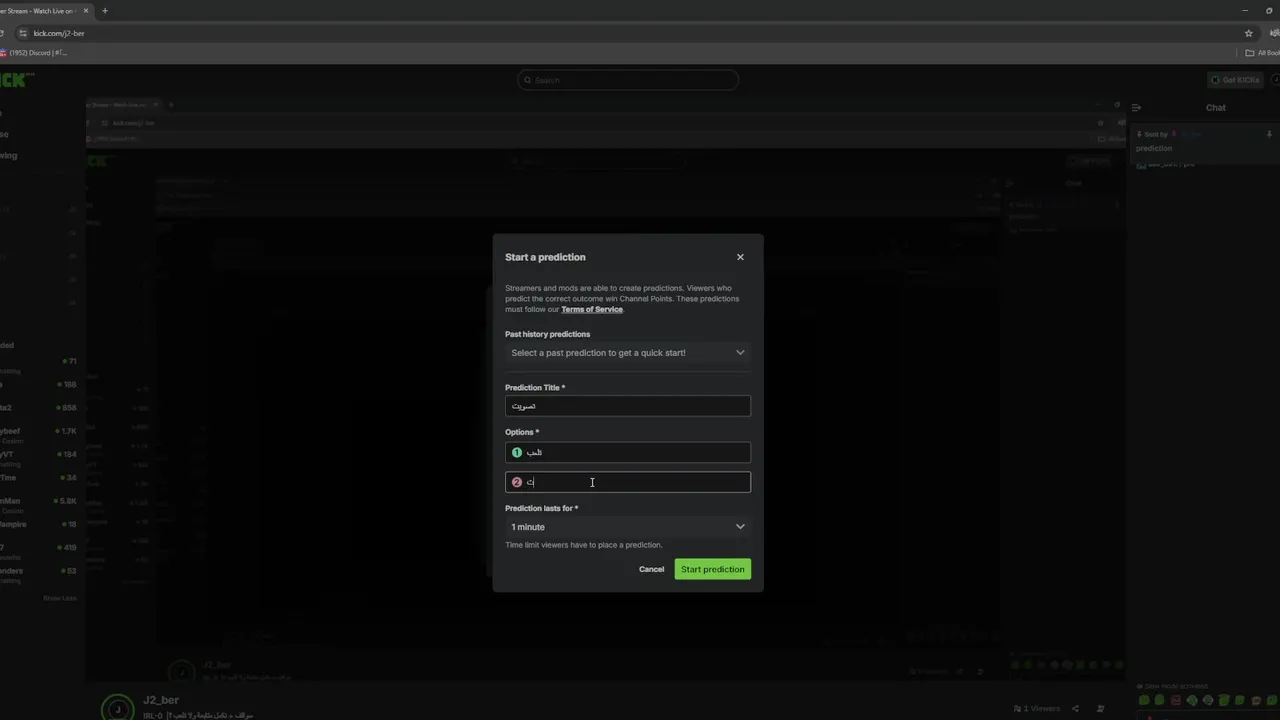
Task: Click the J2_ber channel name
Action: pyautogui.click(x=161, y=700)
